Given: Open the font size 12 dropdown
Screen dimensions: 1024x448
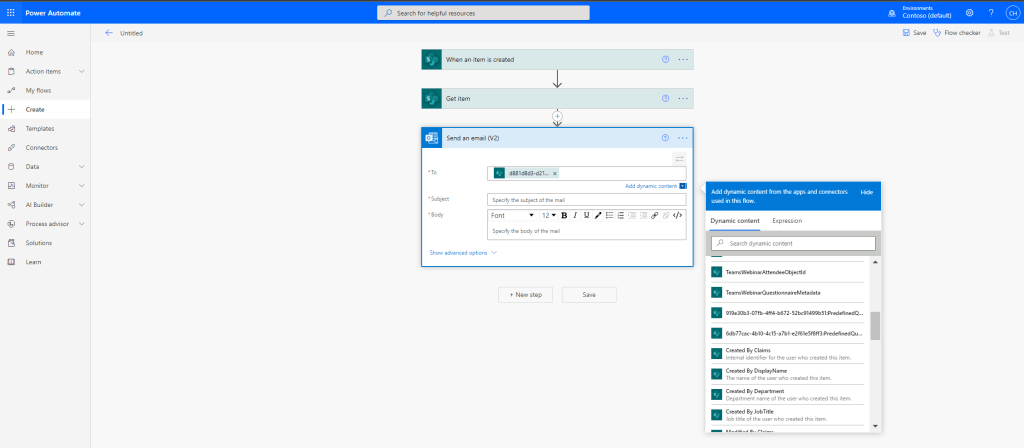Looking at the screenshot, I should click(548, 215).
